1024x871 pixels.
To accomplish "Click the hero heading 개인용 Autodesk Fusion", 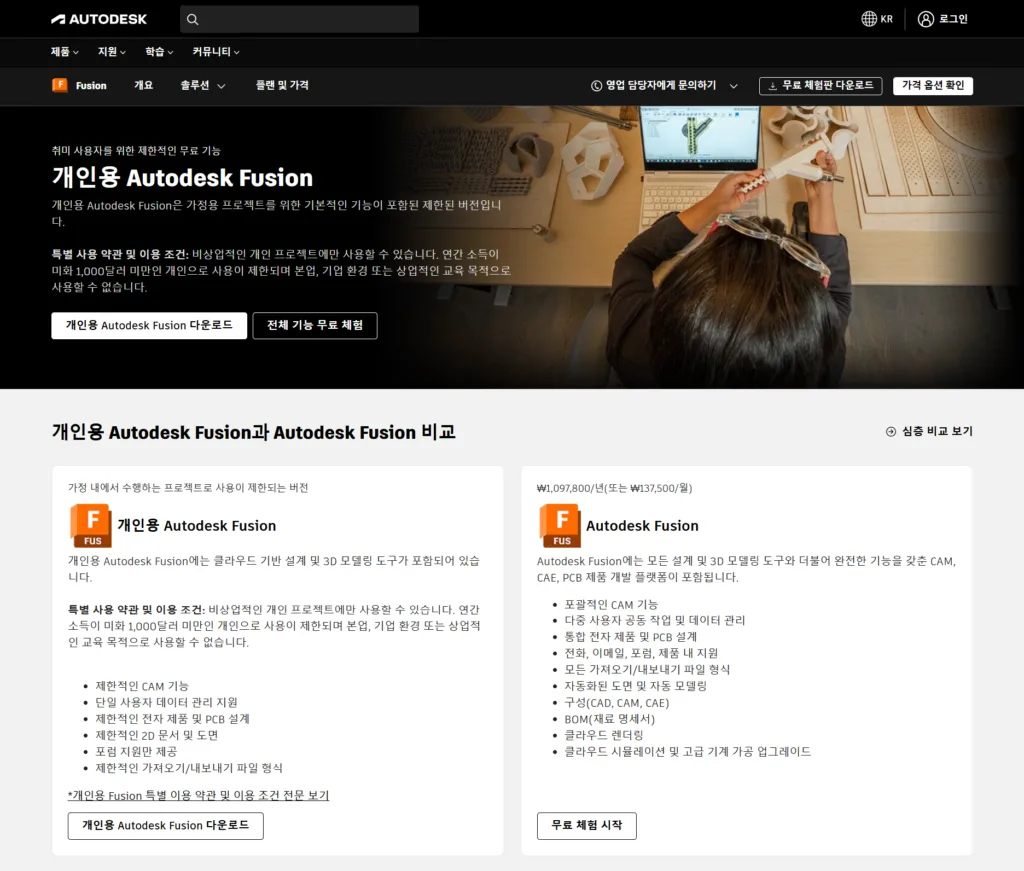I will pos(182,178).
